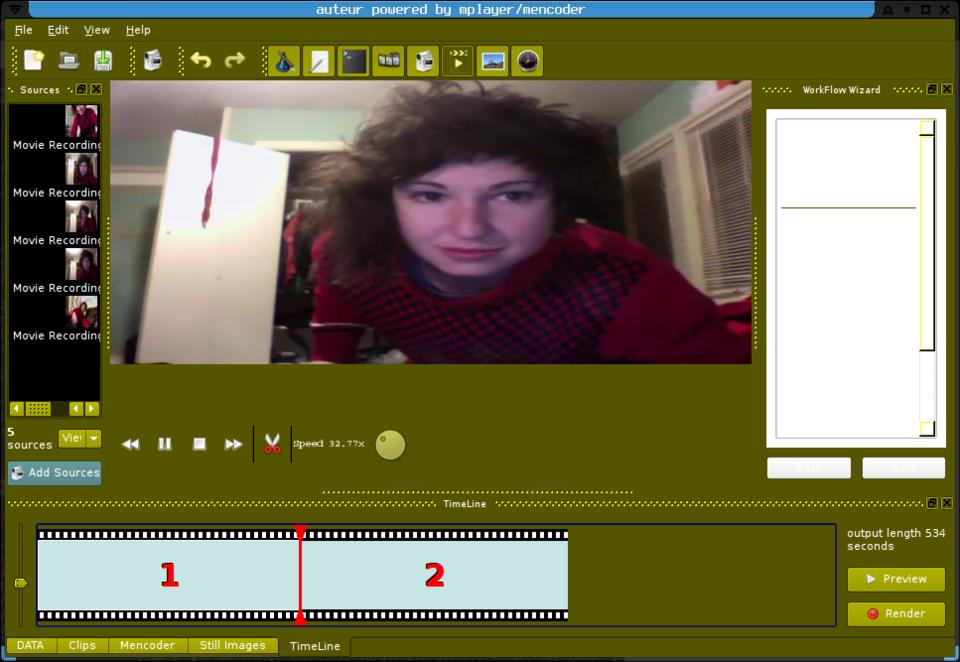Click the undo arrow icon

click(x=201, y=61)
